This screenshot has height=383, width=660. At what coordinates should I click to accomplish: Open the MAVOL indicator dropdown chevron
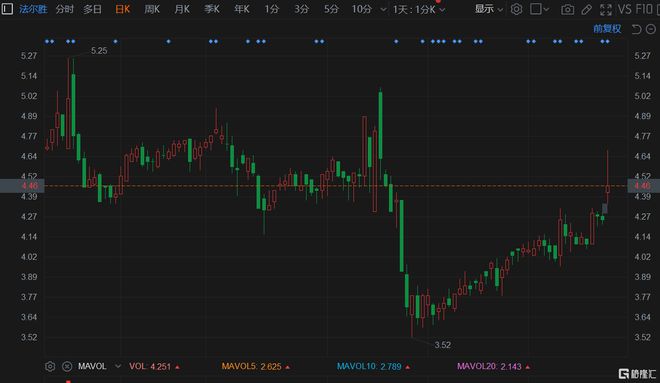pos(118,366)
